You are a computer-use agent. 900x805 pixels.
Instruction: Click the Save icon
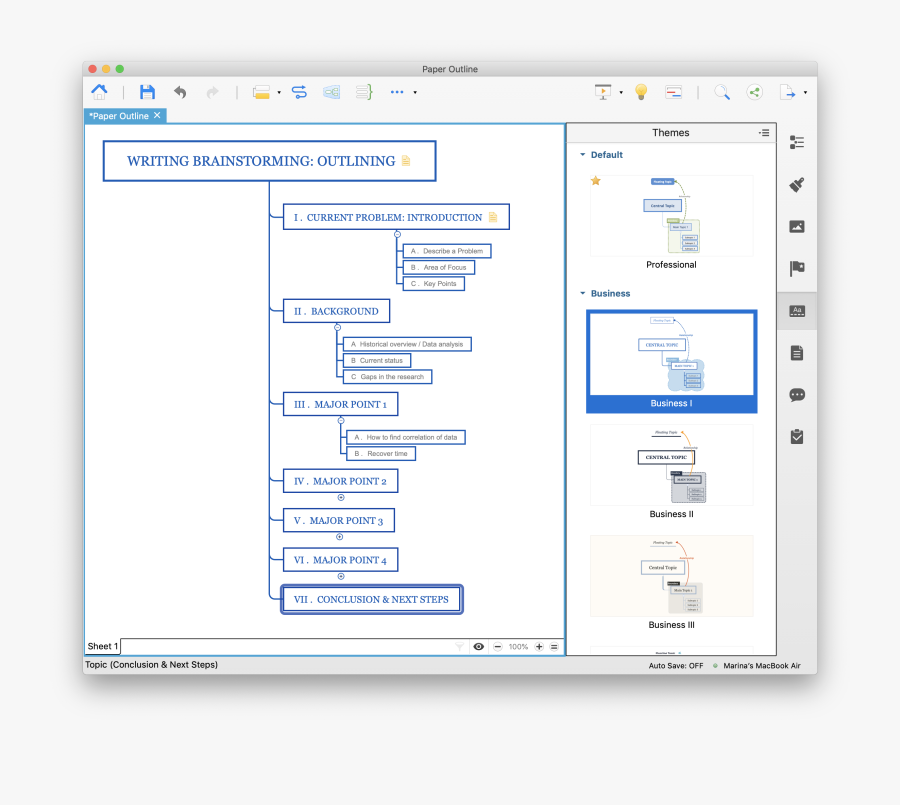tap(148, 91)
